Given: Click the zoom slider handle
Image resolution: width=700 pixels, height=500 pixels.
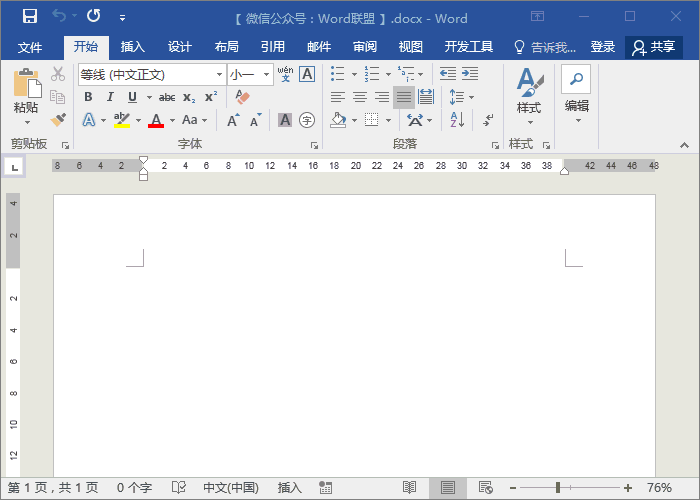Looking at the screenshot, I should coord(558,488).
